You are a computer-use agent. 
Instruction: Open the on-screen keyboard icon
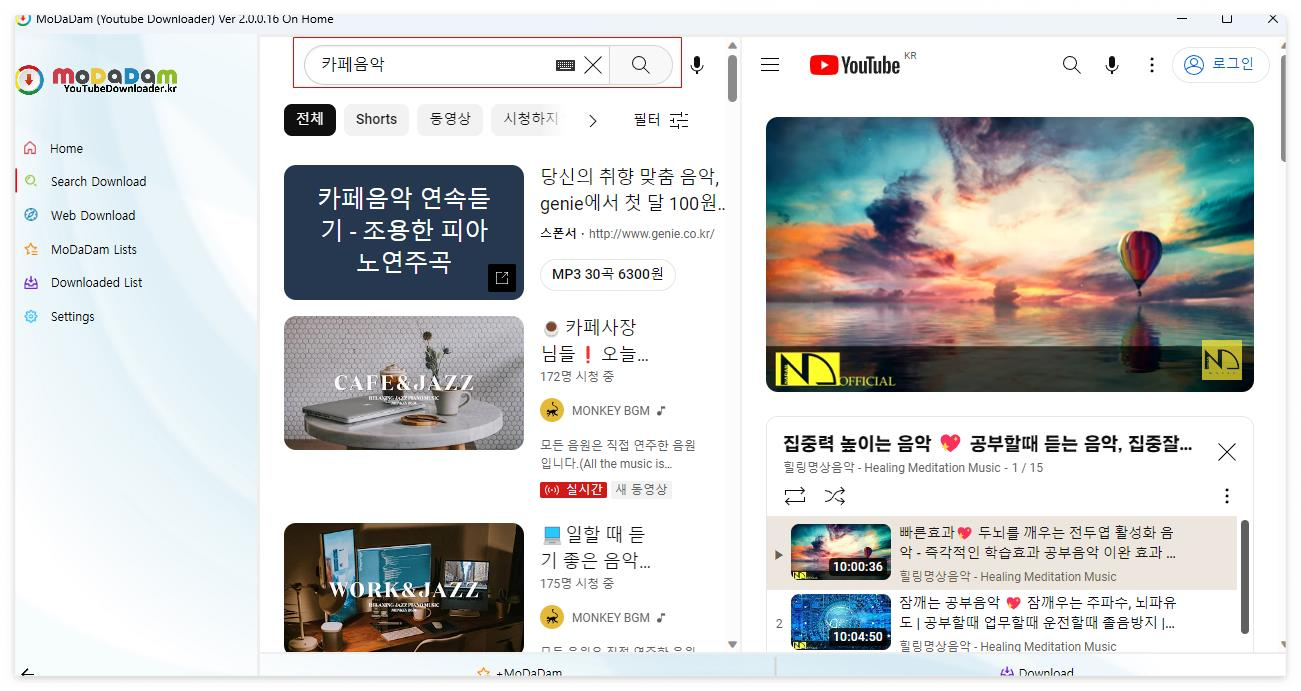pos(565,65)
